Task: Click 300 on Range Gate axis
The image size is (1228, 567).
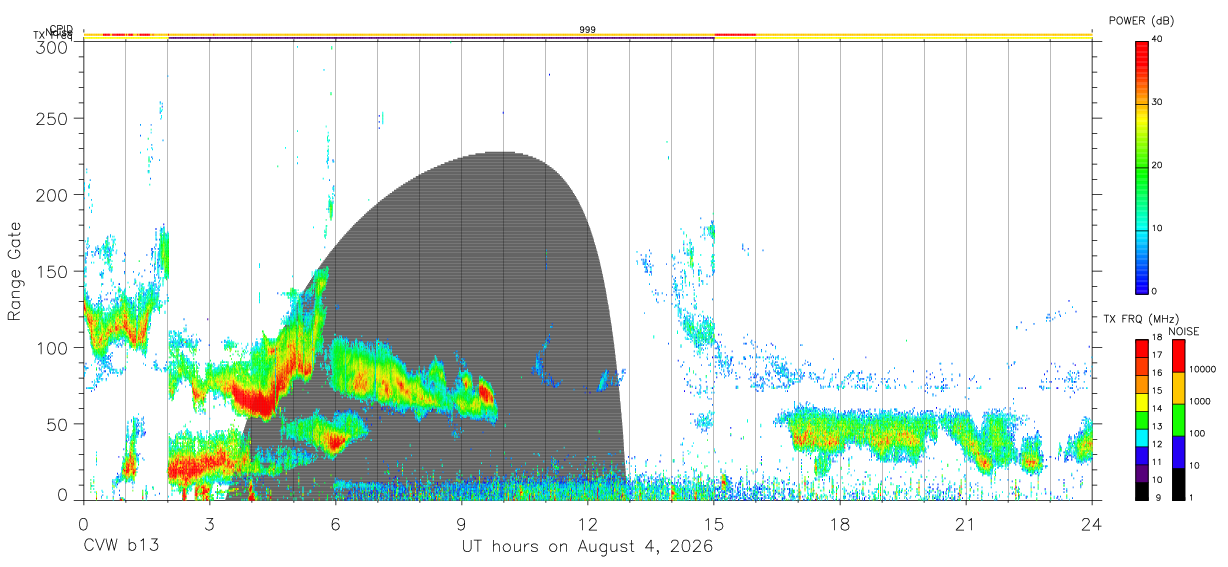Action: pos(54,47)
